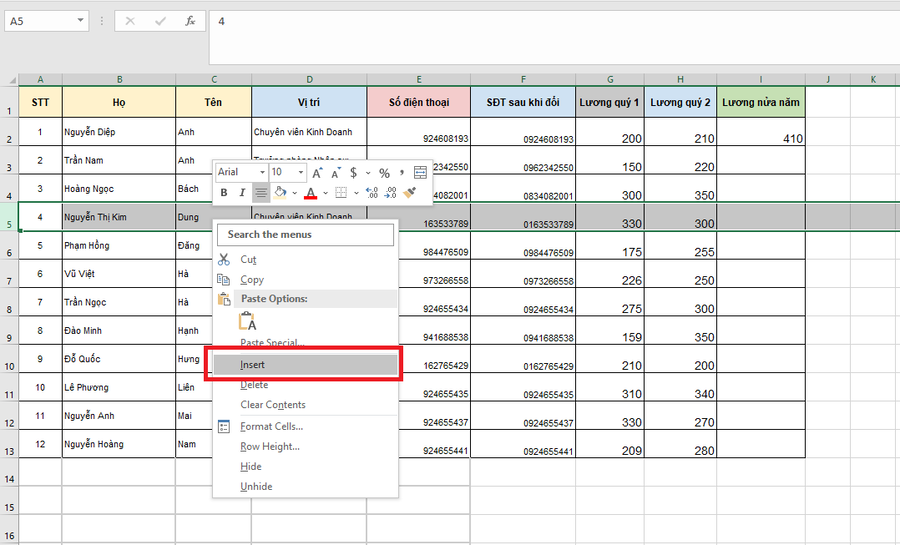Choose Cut from the context menu

305,259
